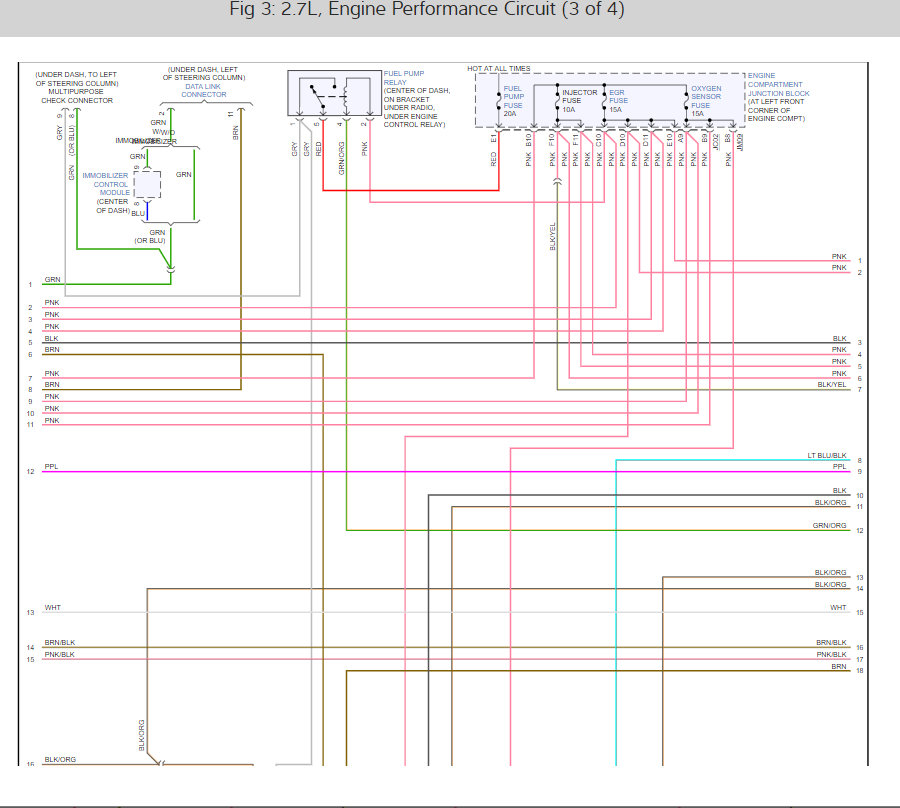Click the Fuel Pump Relay label text

point(404,78)
